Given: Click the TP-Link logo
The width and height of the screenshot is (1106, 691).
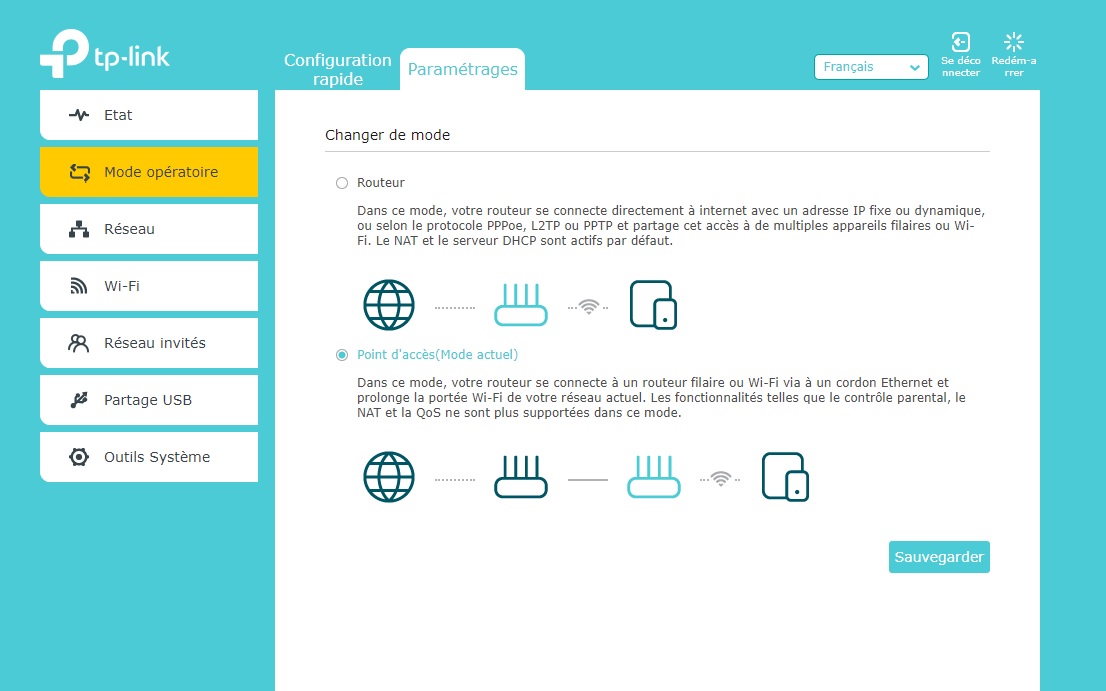Looking at the screenshot, I should (105, 54).
